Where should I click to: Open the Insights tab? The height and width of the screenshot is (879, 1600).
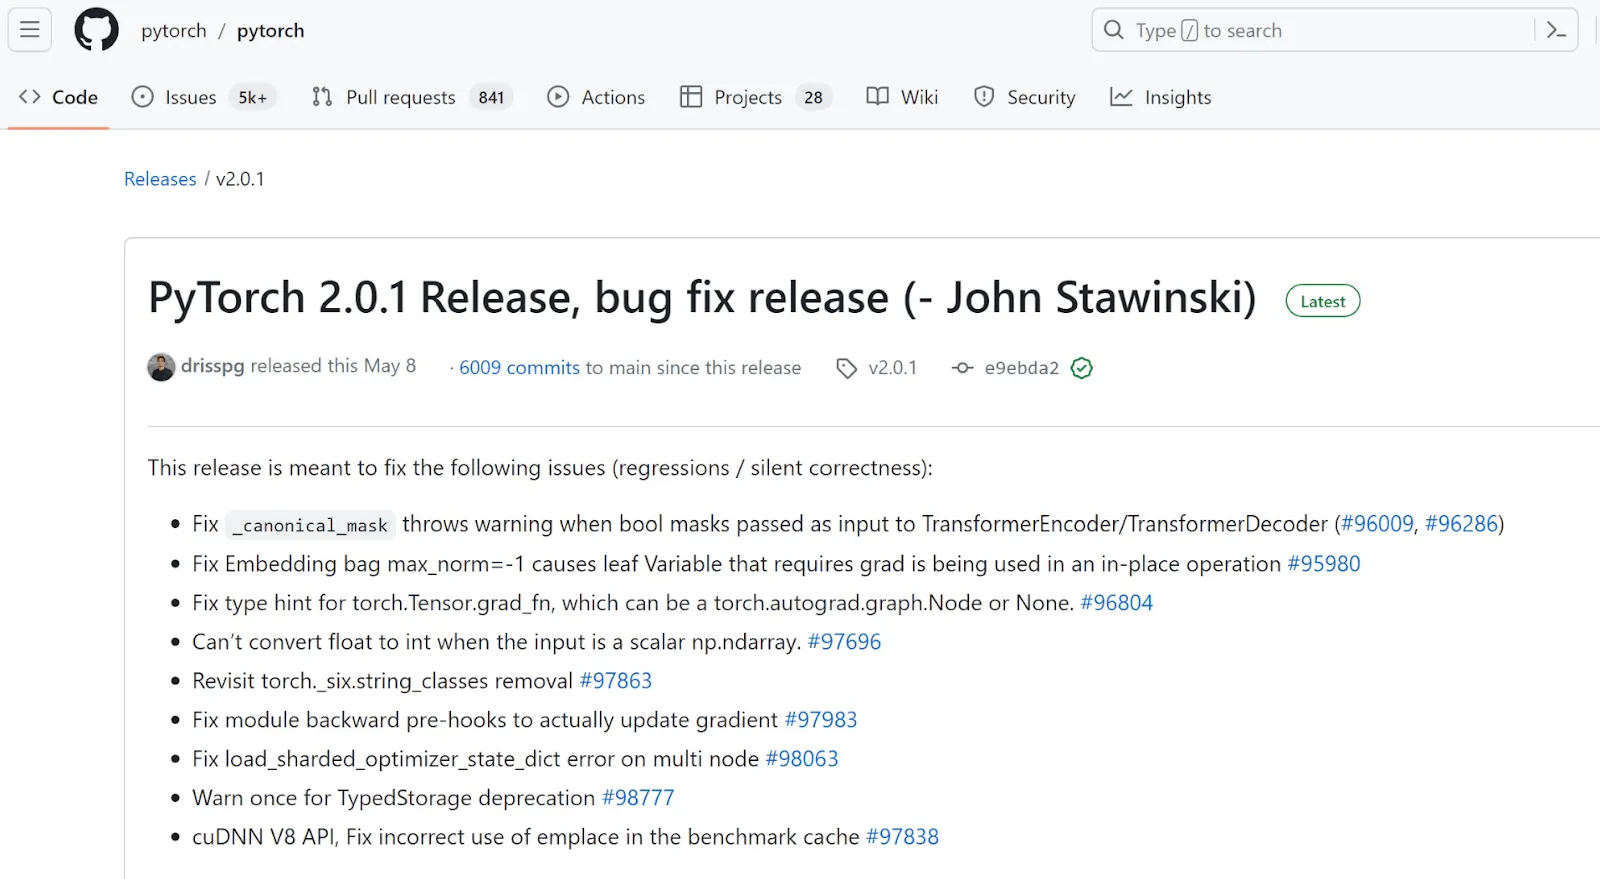click(1161, 97)
